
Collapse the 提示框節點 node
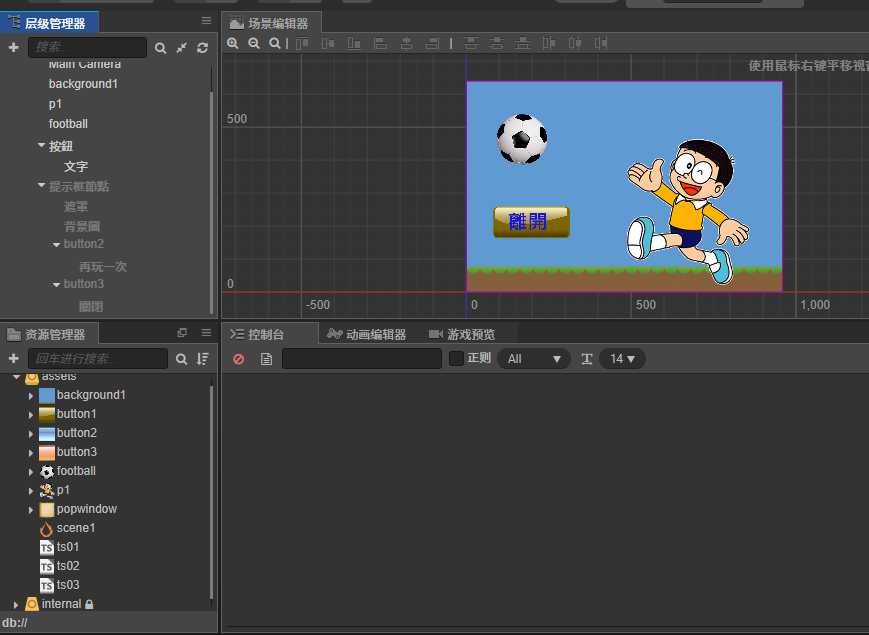point(41,185)
